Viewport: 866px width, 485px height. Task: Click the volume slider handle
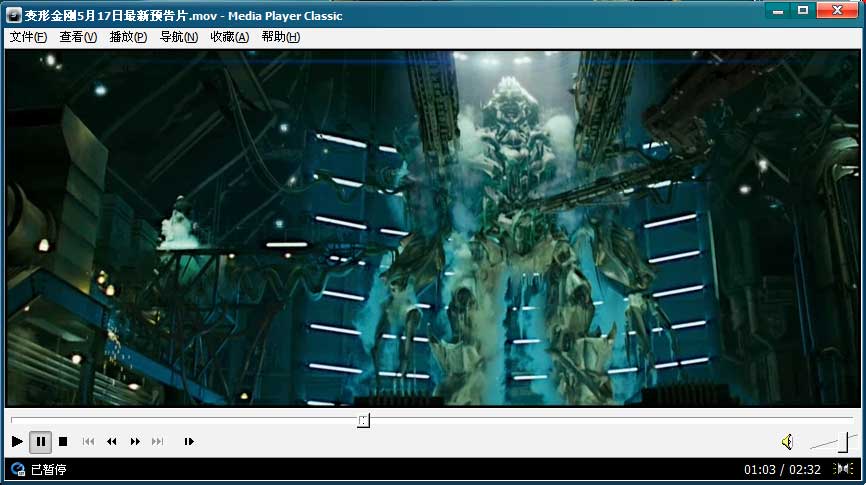click(x=843, y=442)
